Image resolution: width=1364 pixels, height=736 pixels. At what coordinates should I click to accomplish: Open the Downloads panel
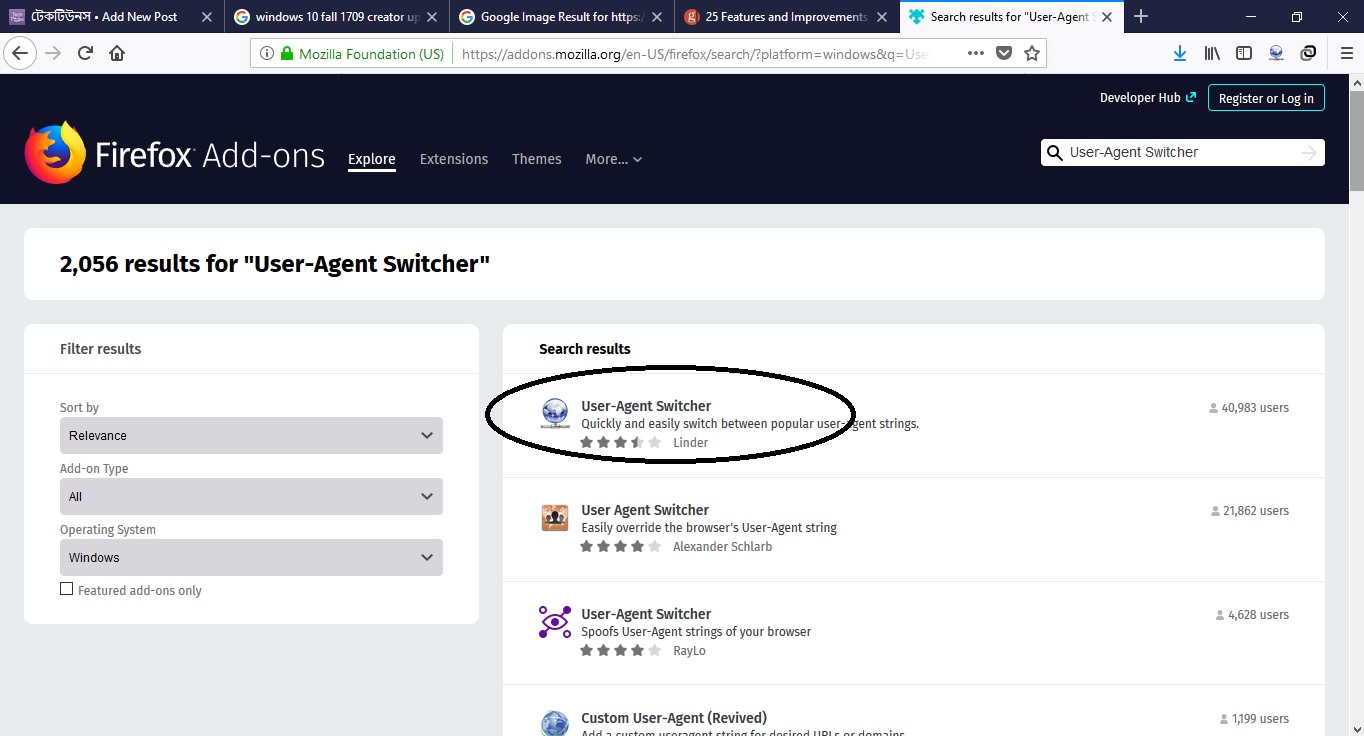click(1180, 54)
